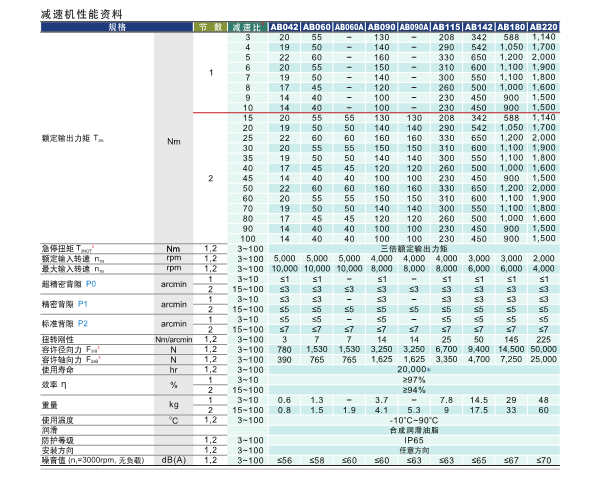Select the 节数 header cell
The width and height of the screenshot is (604, 485).
[x=210, y=27]
